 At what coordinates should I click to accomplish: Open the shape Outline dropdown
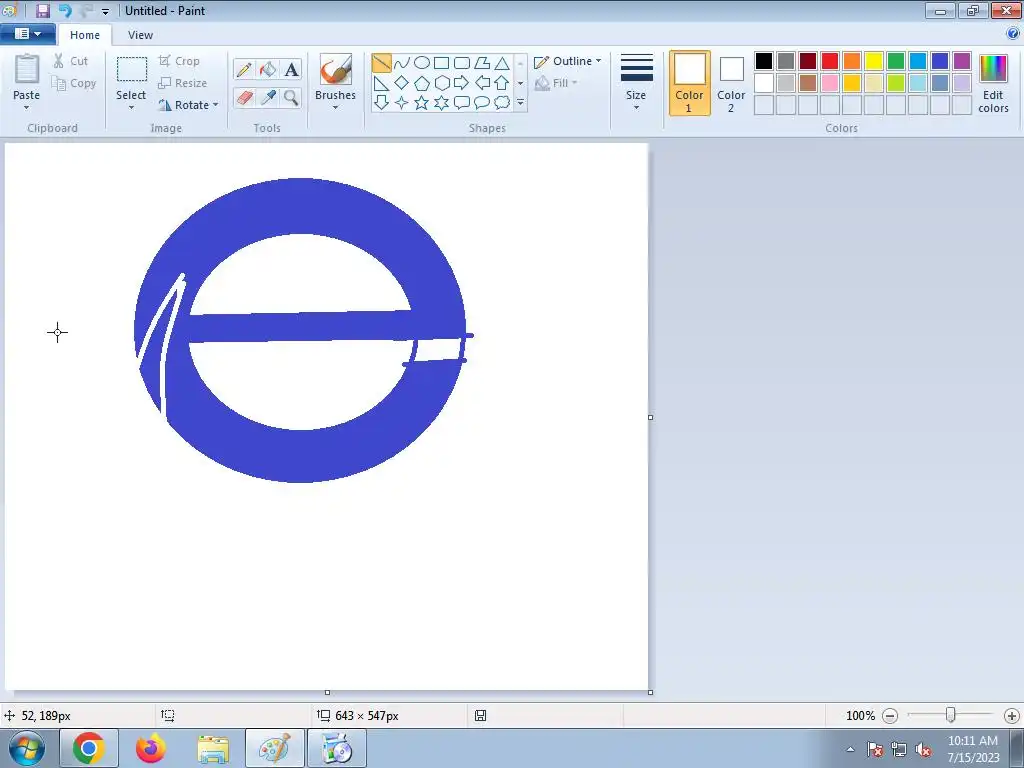567,61
